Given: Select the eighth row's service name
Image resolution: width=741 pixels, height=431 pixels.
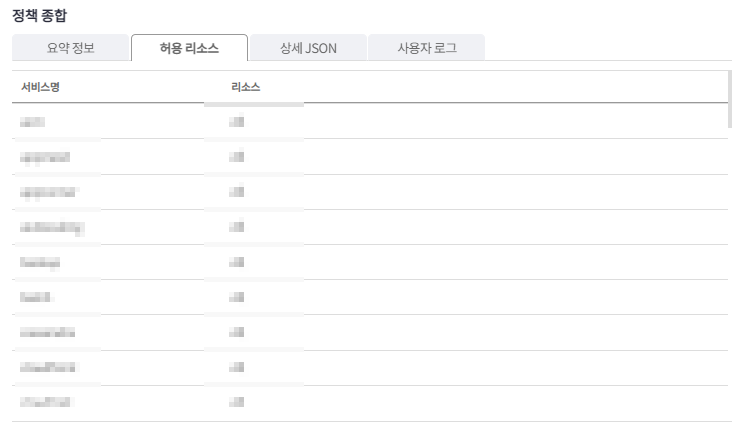Looking at the screenshot, I should (47, 367).
